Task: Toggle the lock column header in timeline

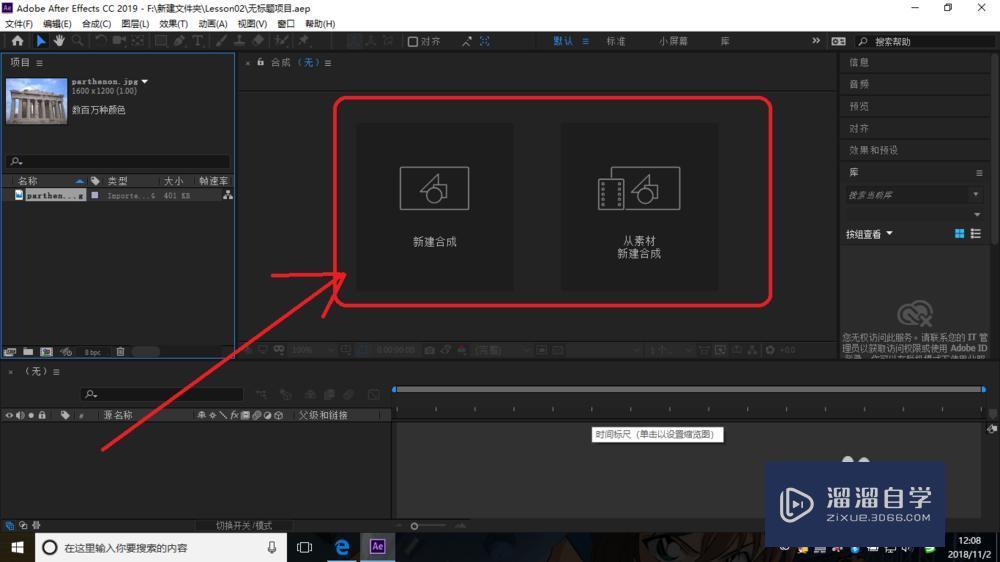Action: [x=42, y=415]
